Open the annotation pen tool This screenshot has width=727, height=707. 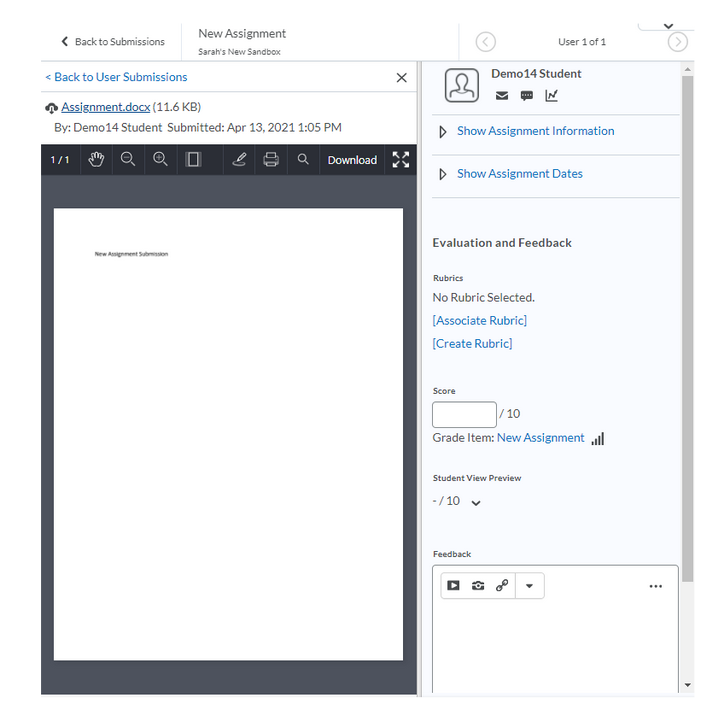point(239,160)
